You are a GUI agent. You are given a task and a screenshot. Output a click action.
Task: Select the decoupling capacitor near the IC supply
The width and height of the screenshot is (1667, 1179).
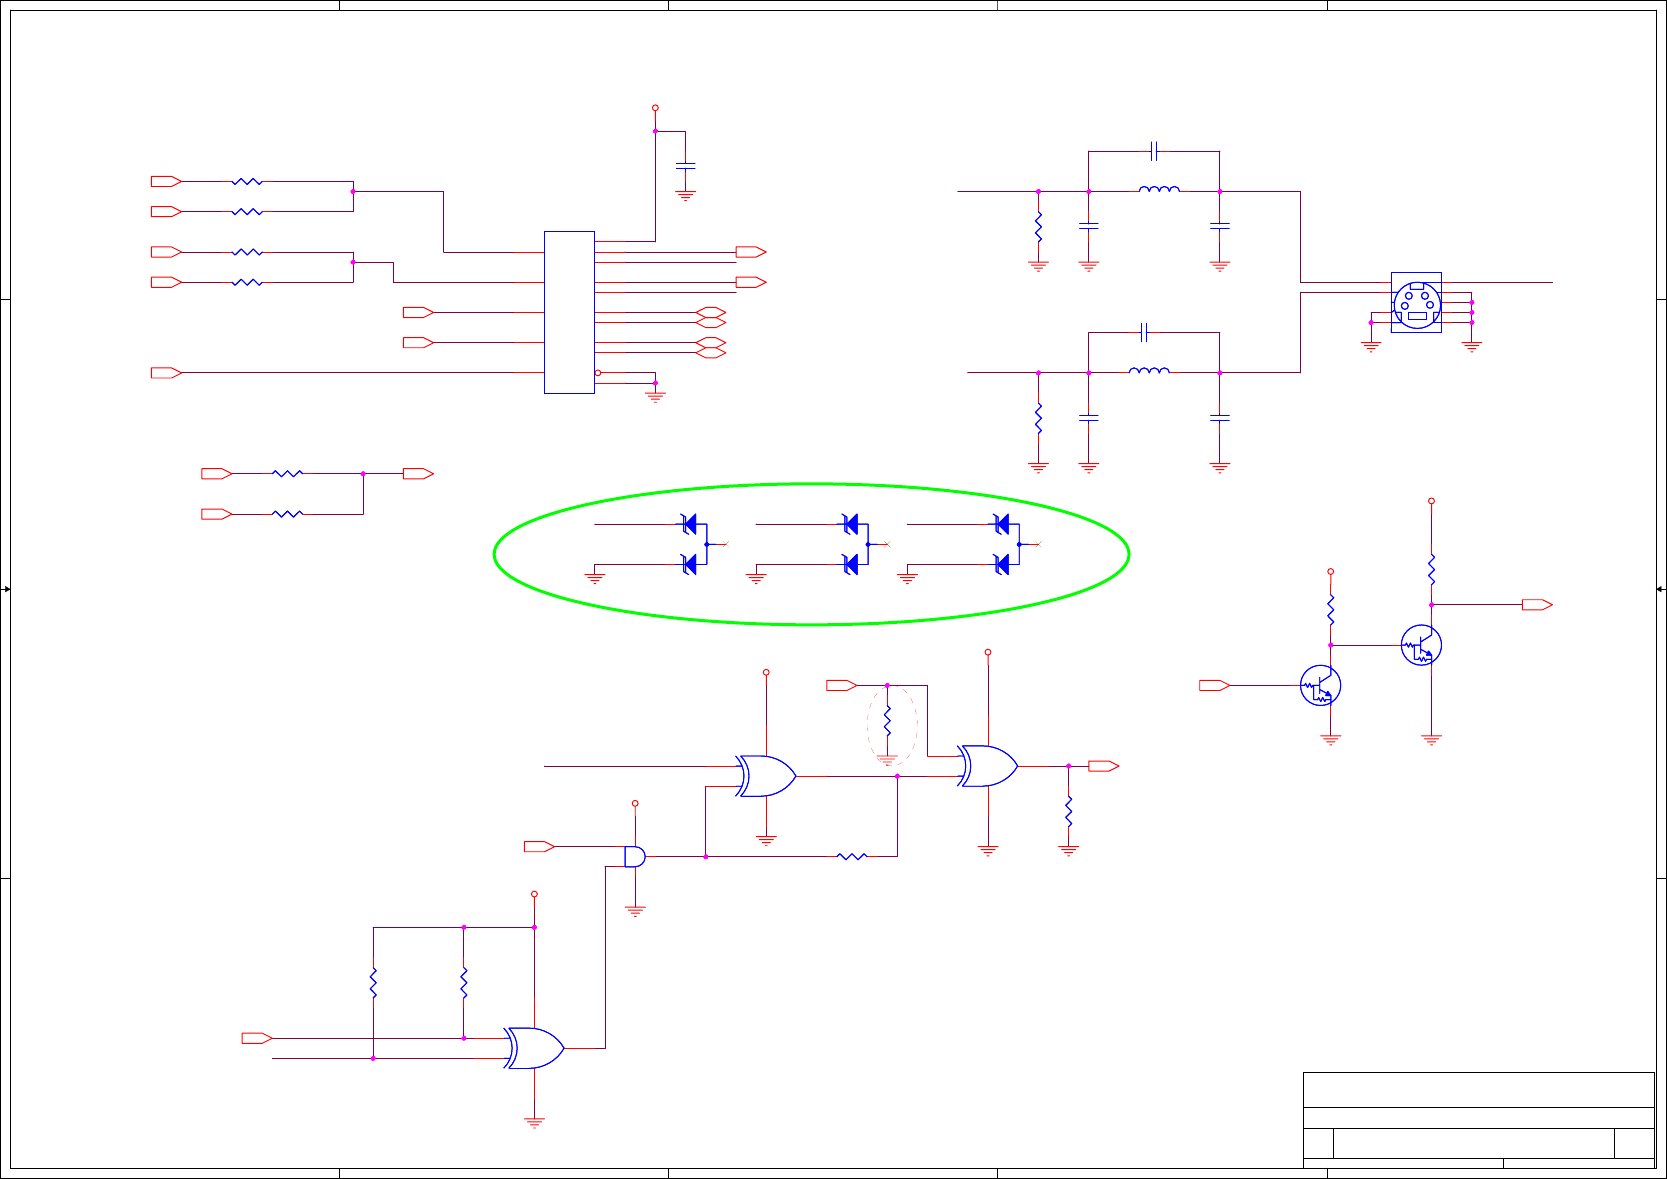685,166
